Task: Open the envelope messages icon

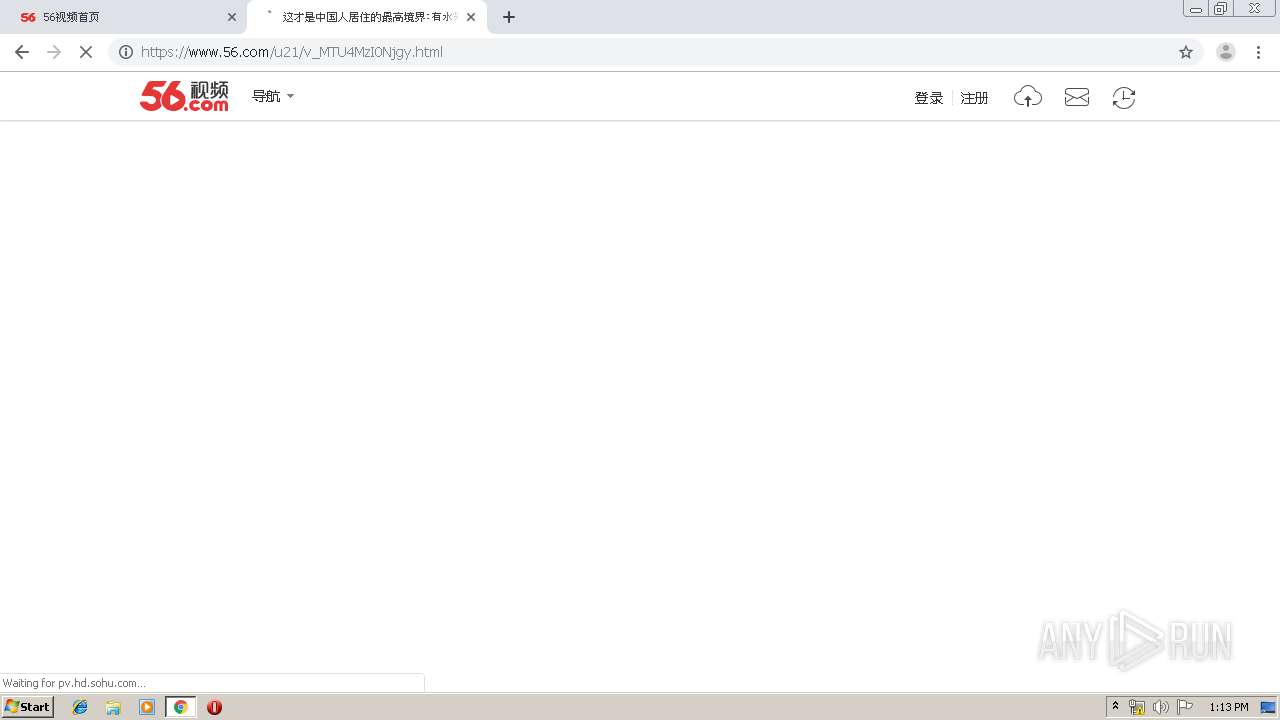Action: 1077,97
